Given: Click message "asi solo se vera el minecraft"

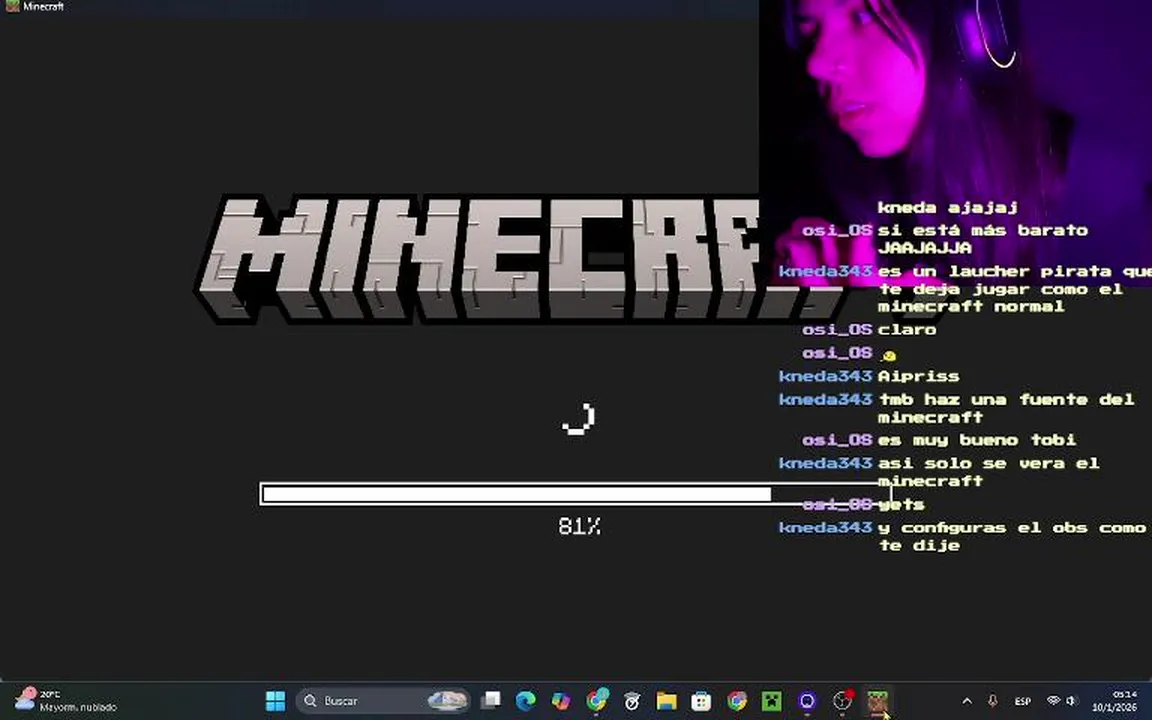Looking at the screenshot, I should (988, 472).
